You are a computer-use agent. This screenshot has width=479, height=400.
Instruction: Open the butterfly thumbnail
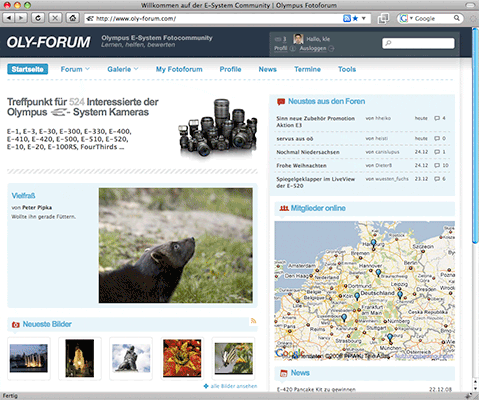(233, 358)
